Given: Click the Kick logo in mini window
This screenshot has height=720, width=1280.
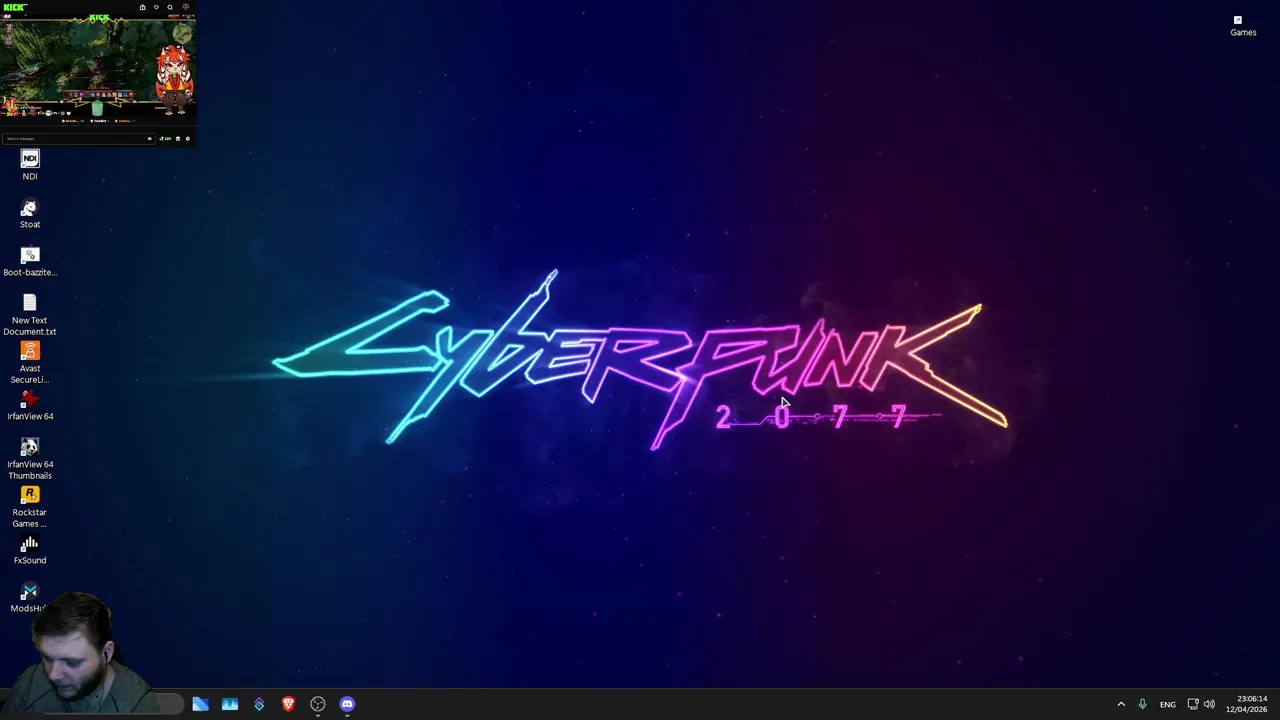Looking at the screenshot, I should click(x=15, y=7).
